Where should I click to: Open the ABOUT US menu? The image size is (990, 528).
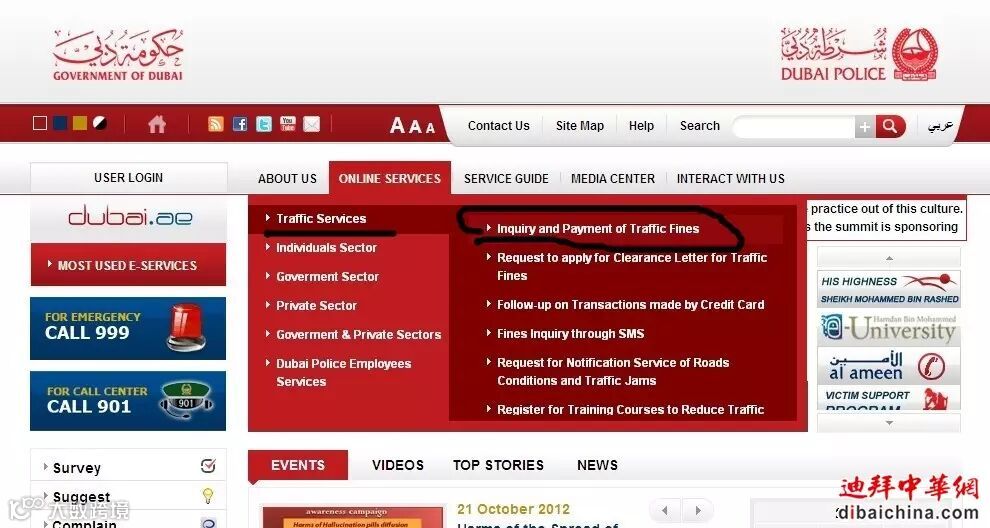coord(287,179)
